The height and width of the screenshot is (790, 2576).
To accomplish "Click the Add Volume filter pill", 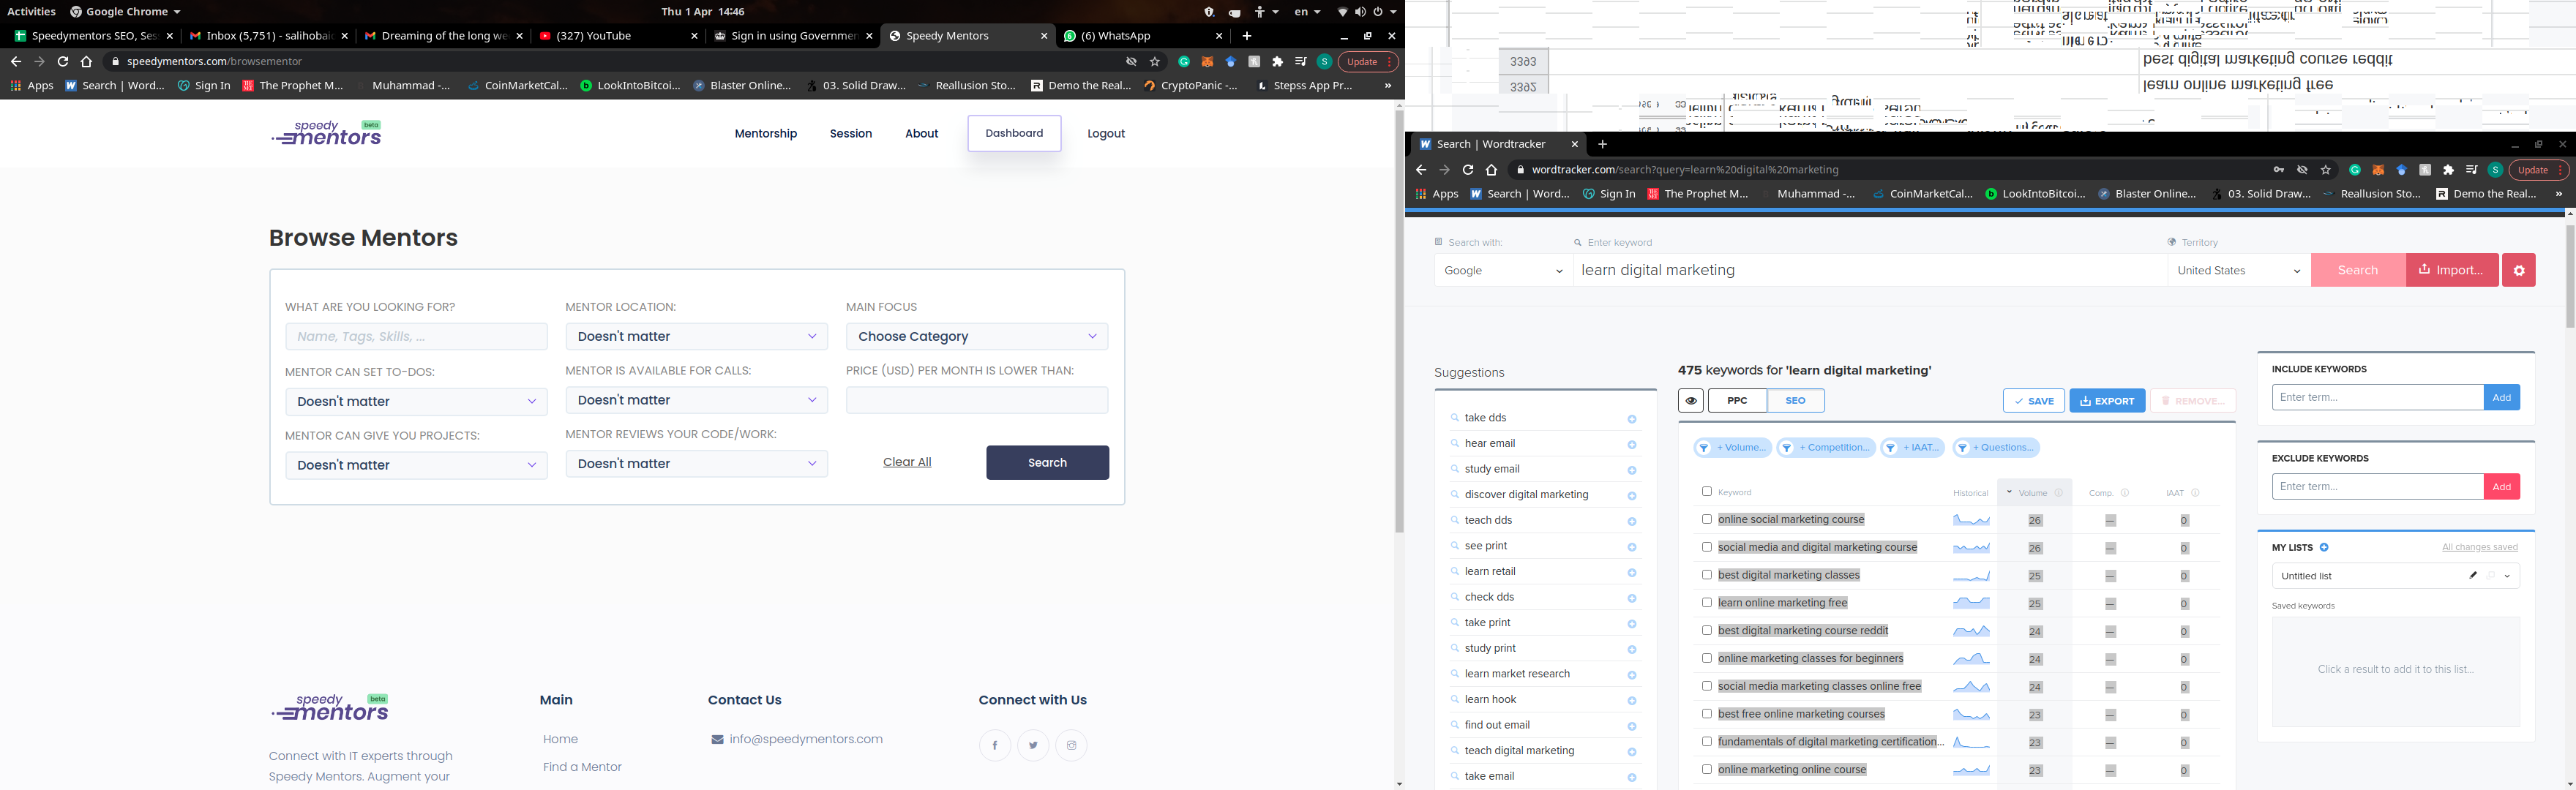I will pos(1732,448).
